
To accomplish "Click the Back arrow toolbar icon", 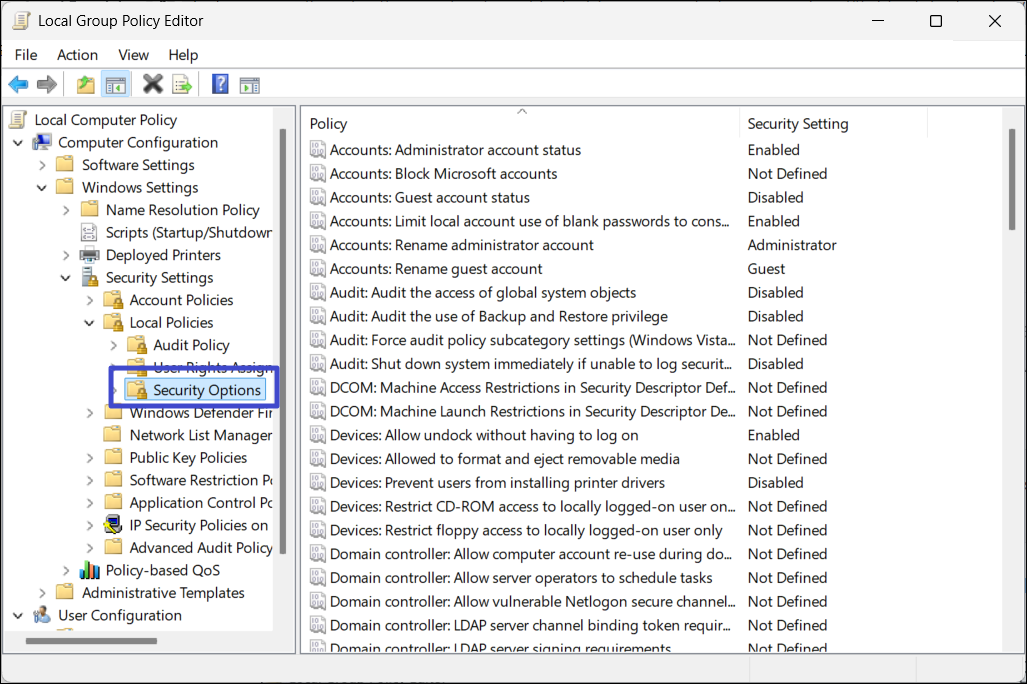I will point(18,85).
